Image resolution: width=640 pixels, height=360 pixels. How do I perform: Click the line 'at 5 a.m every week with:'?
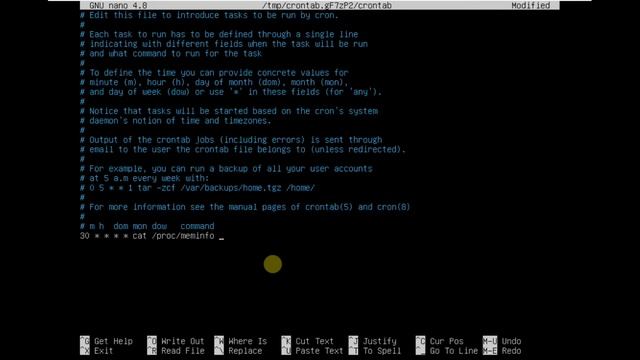tap(144, 178)
